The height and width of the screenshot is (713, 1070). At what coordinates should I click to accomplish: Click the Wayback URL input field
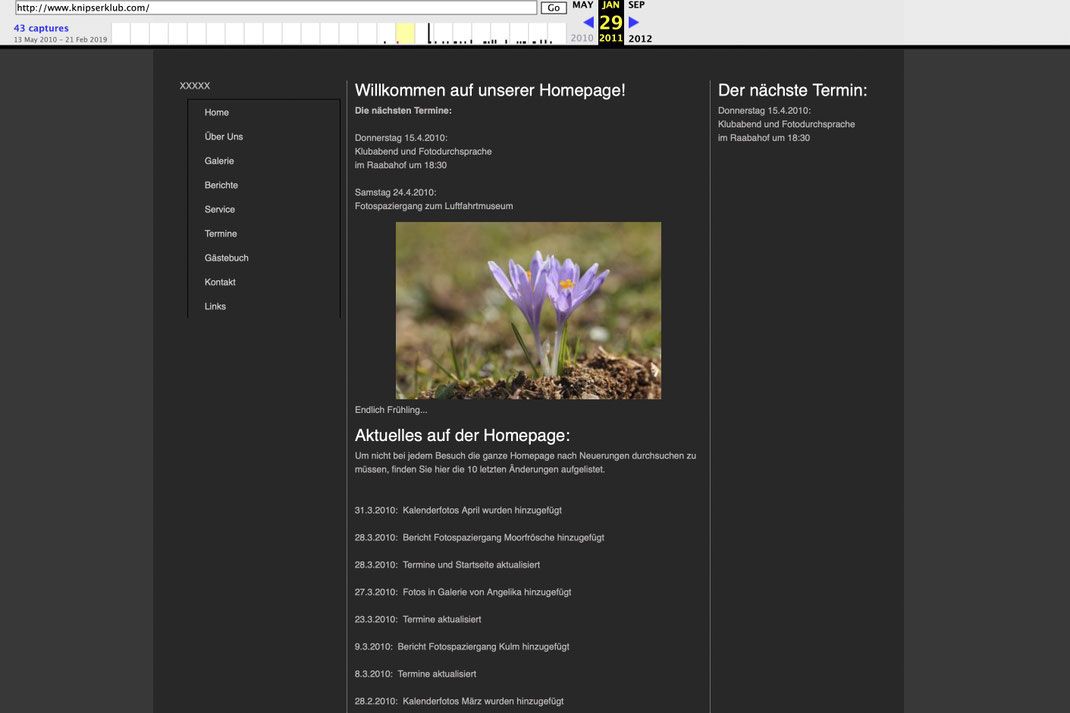click(276, 8)
